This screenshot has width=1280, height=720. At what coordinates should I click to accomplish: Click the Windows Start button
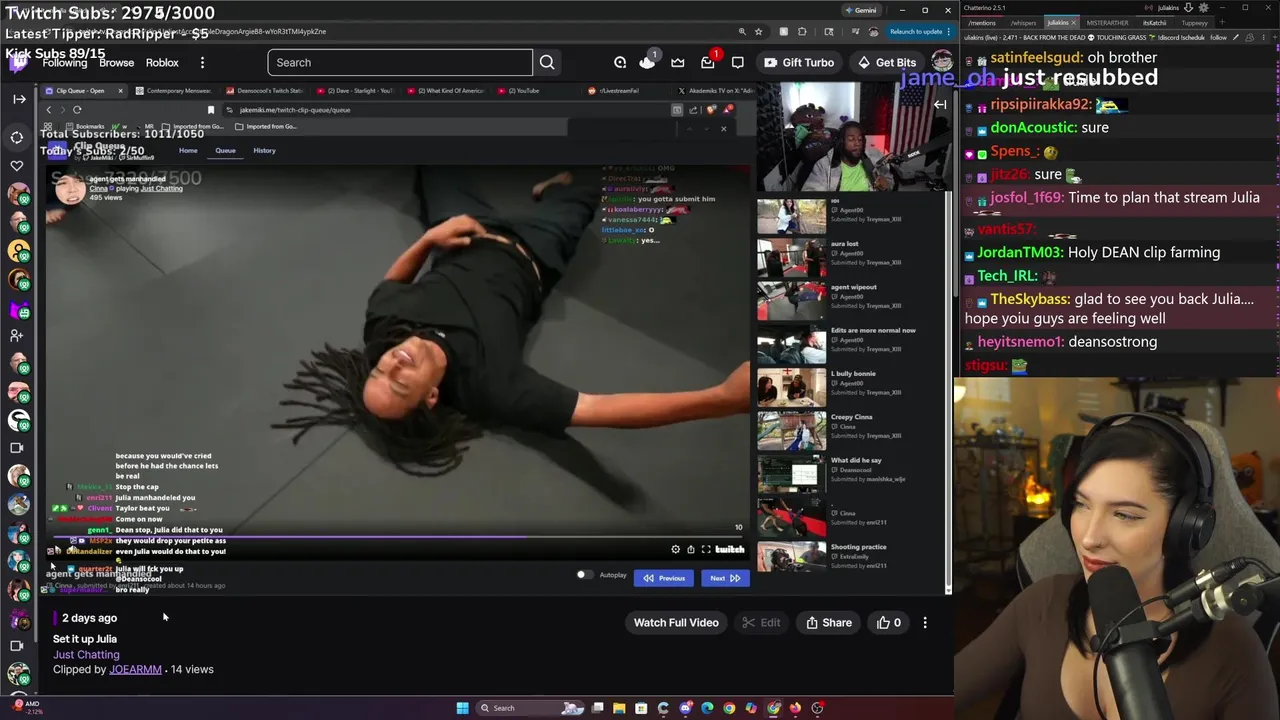pos(462,708)
